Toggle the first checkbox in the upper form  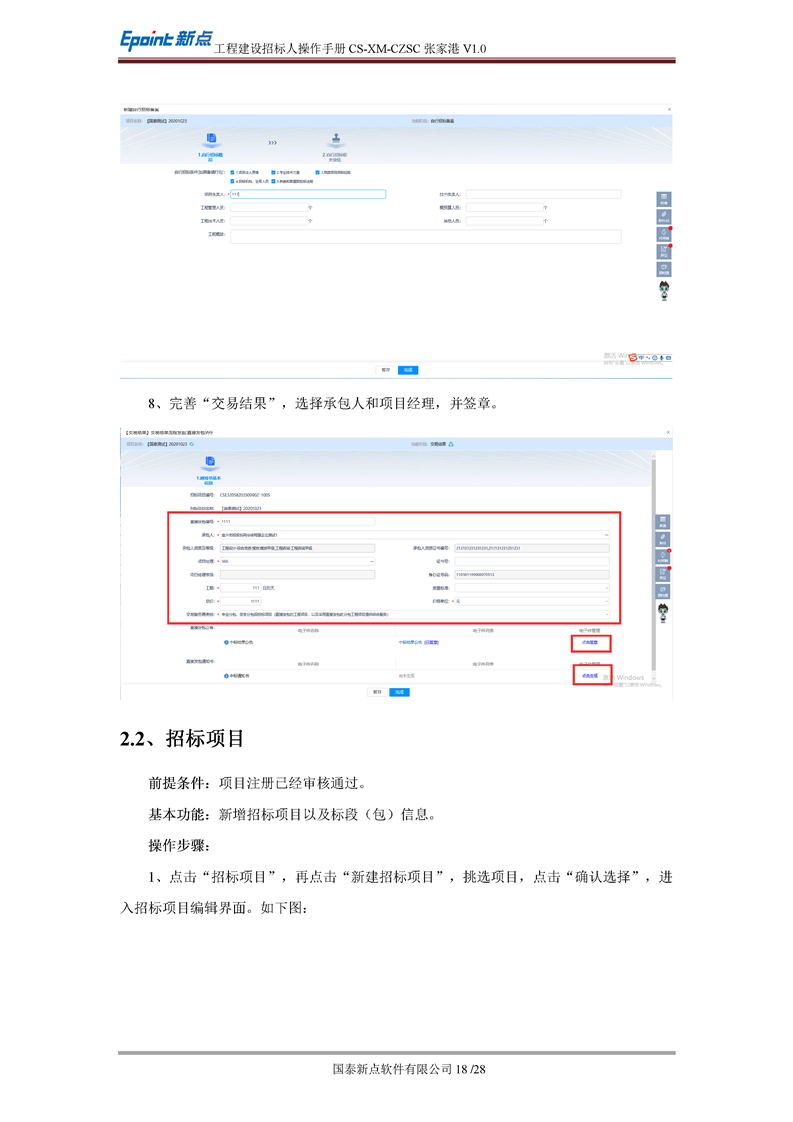[233, 172]
